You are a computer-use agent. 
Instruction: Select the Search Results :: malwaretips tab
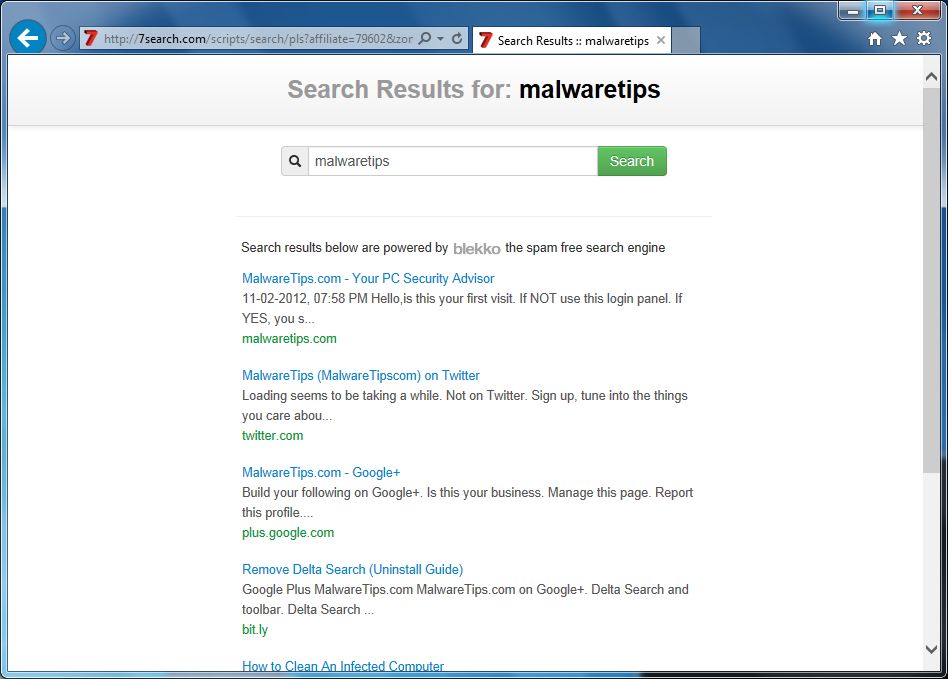[571, 41]
